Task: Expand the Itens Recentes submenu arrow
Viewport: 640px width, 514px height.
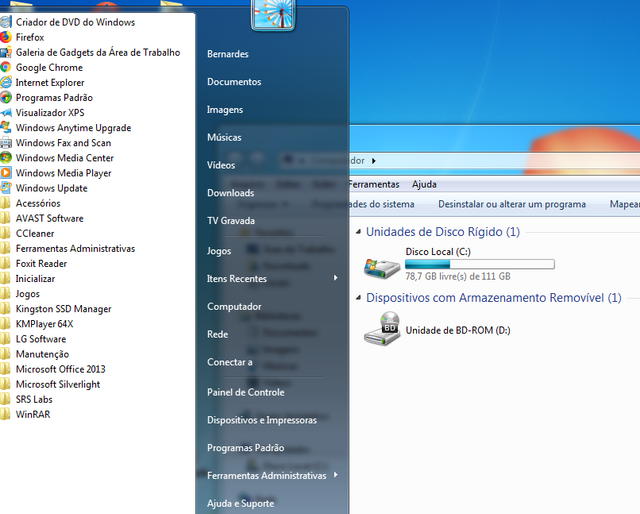Action: 336,278
